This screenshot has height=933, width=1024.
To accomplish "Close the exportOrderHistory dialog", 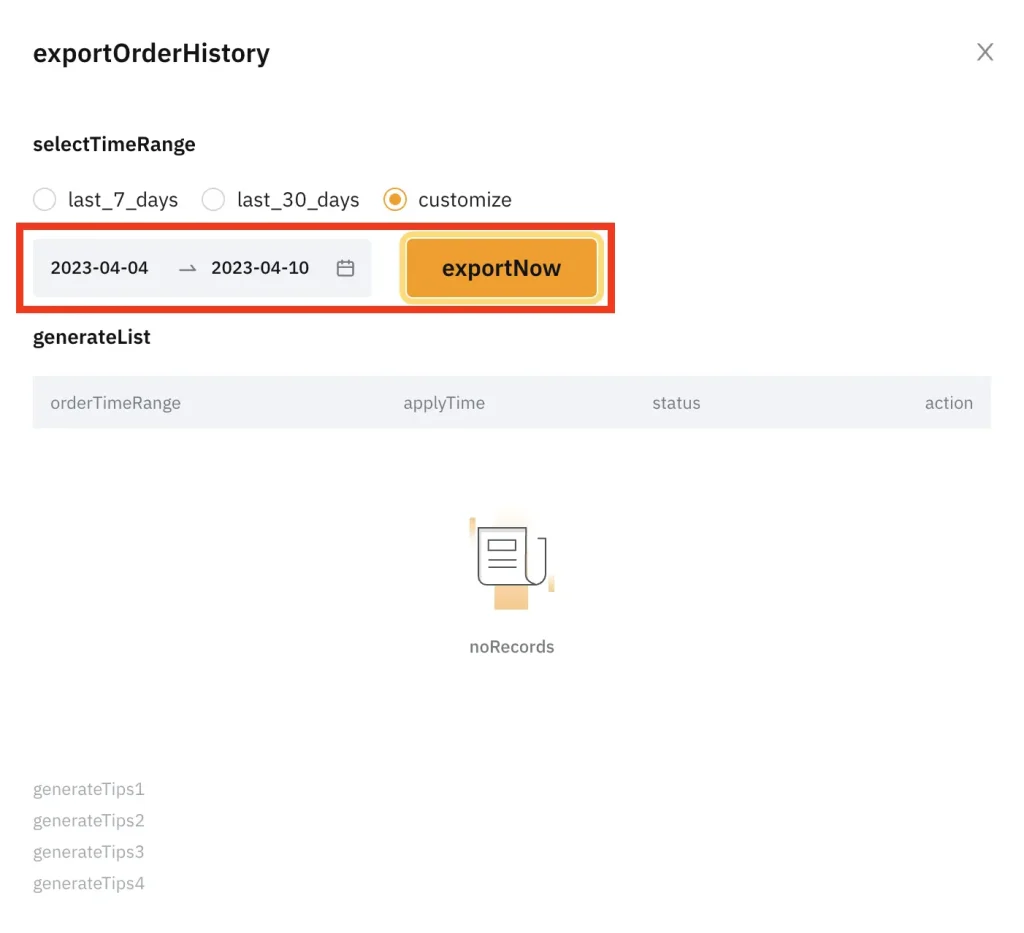I will (x=985, y=53).
